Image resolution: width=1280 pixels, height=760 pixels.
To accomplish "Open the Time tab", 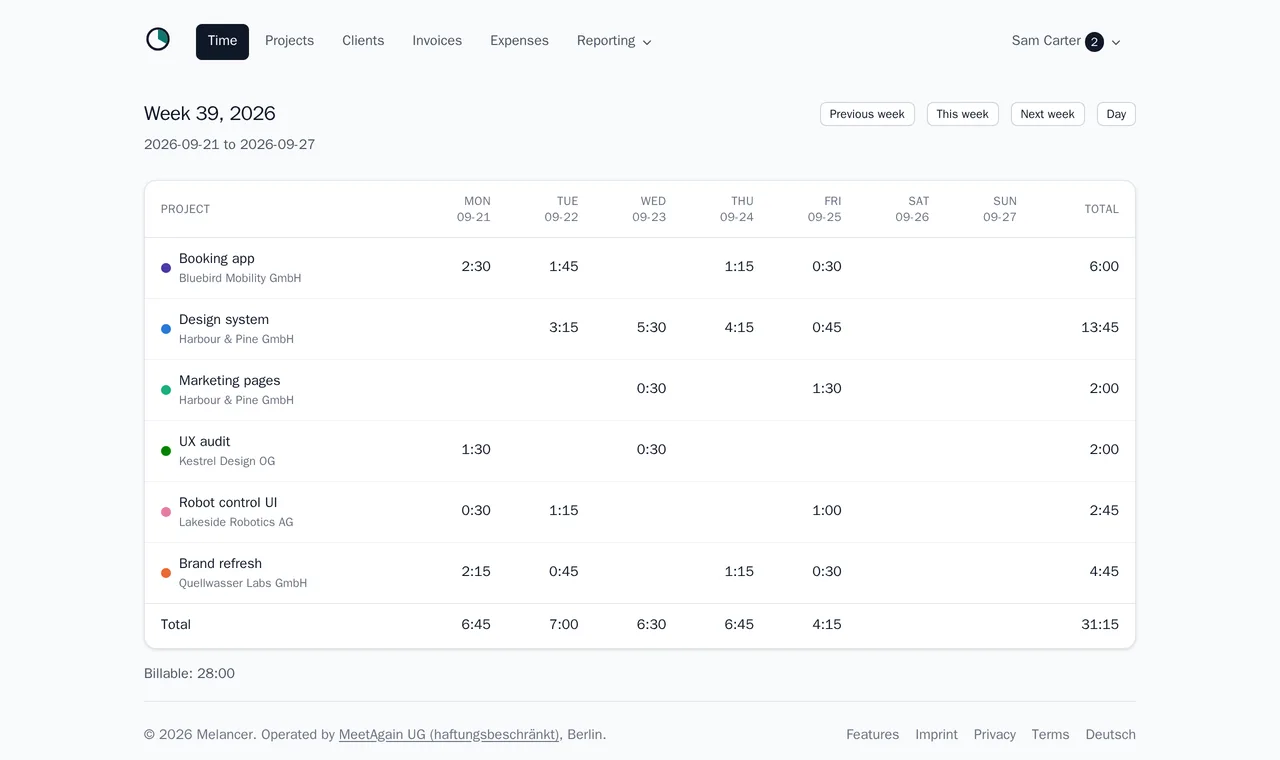I will coord(222,41).
